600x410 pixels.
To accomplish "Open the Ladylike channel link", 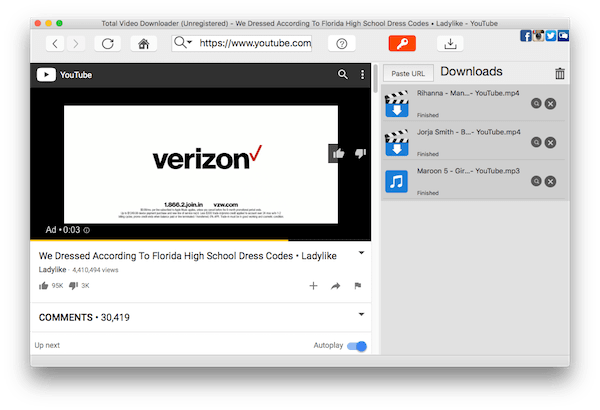I will point(52,270).
